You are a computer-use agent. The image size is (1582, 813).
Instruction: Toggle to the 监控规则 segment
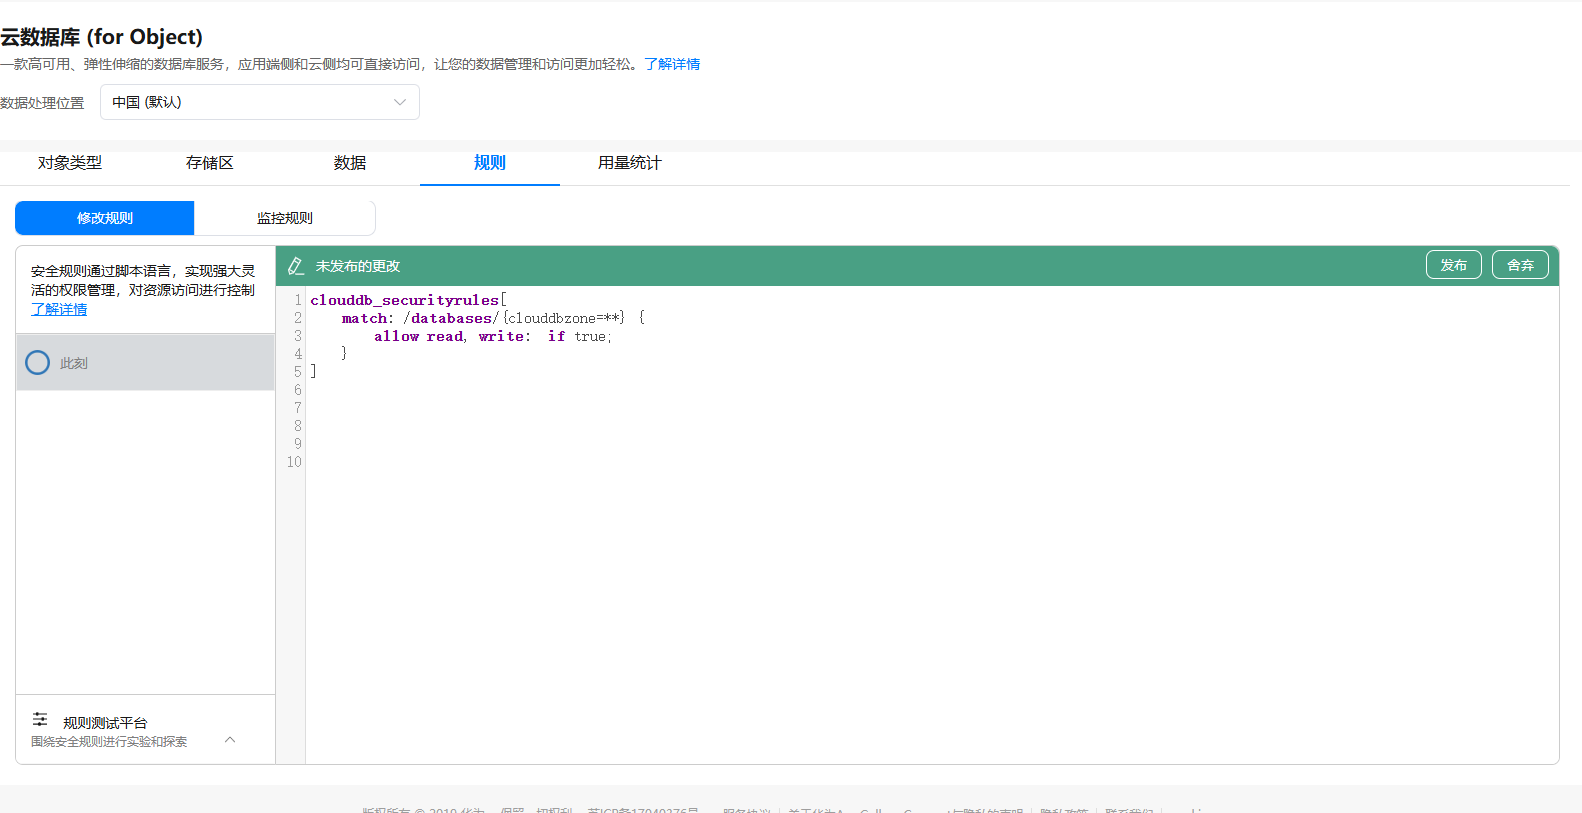285,218
